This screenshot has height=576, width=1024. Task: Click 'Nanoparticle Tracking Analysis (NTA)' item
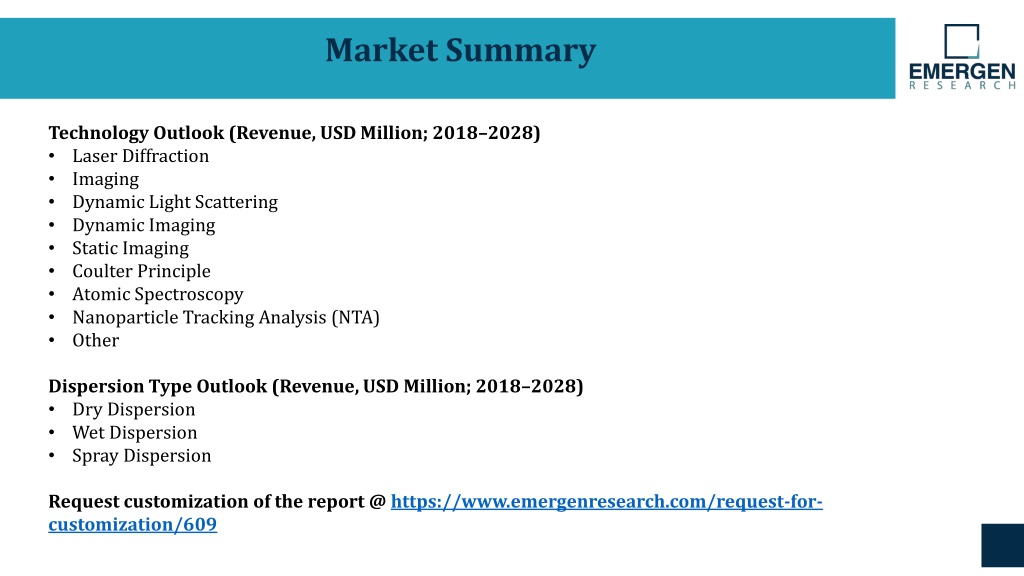tap(226, 317)
